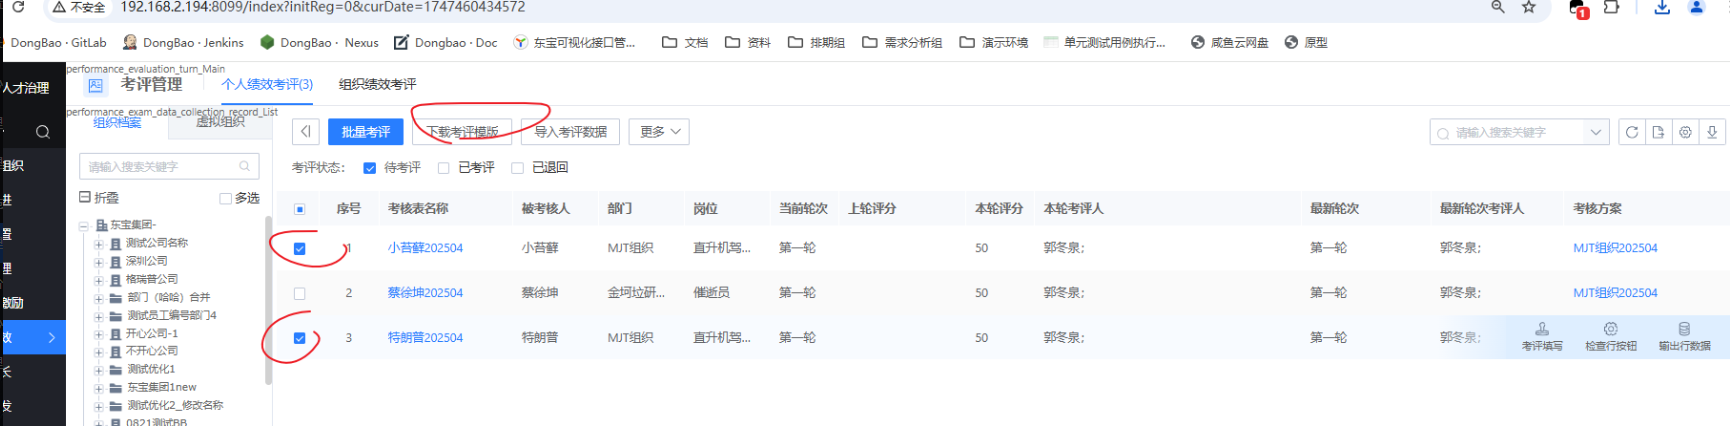Click the organization tree search input field
Image resolution: width=1730 pixels, height=426 pixels.
pyautogui.click(x=160, y=167)
